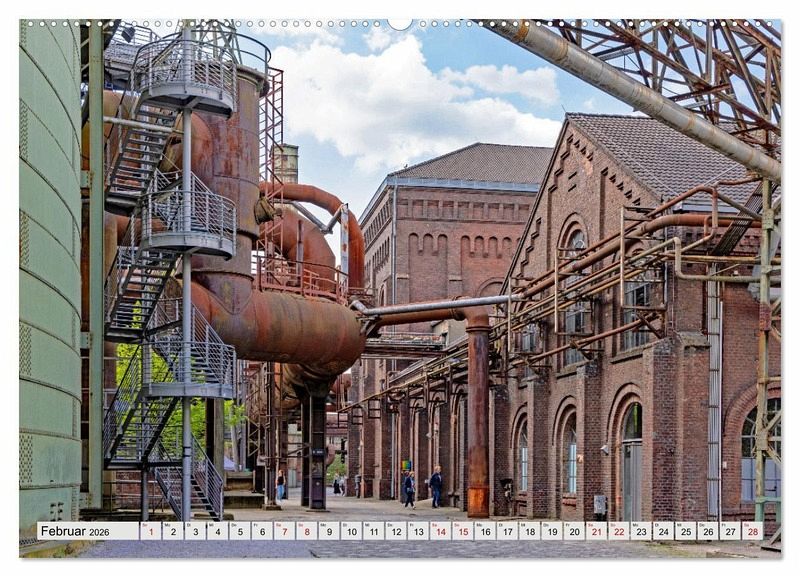This screenshot has height=577, width=800.
Task: Click the pedestrians walking on the path
Action: (x=422, y=487)
